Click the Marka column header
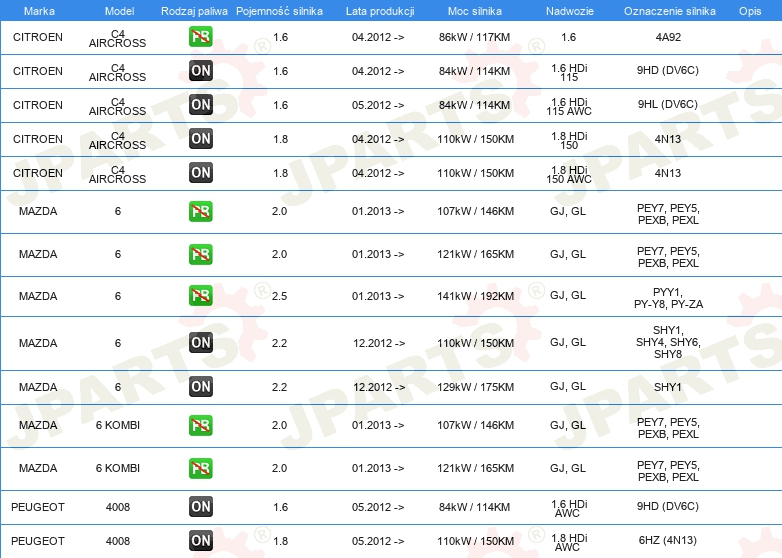Viewport: 782px width, 558px height. point(38,10)
